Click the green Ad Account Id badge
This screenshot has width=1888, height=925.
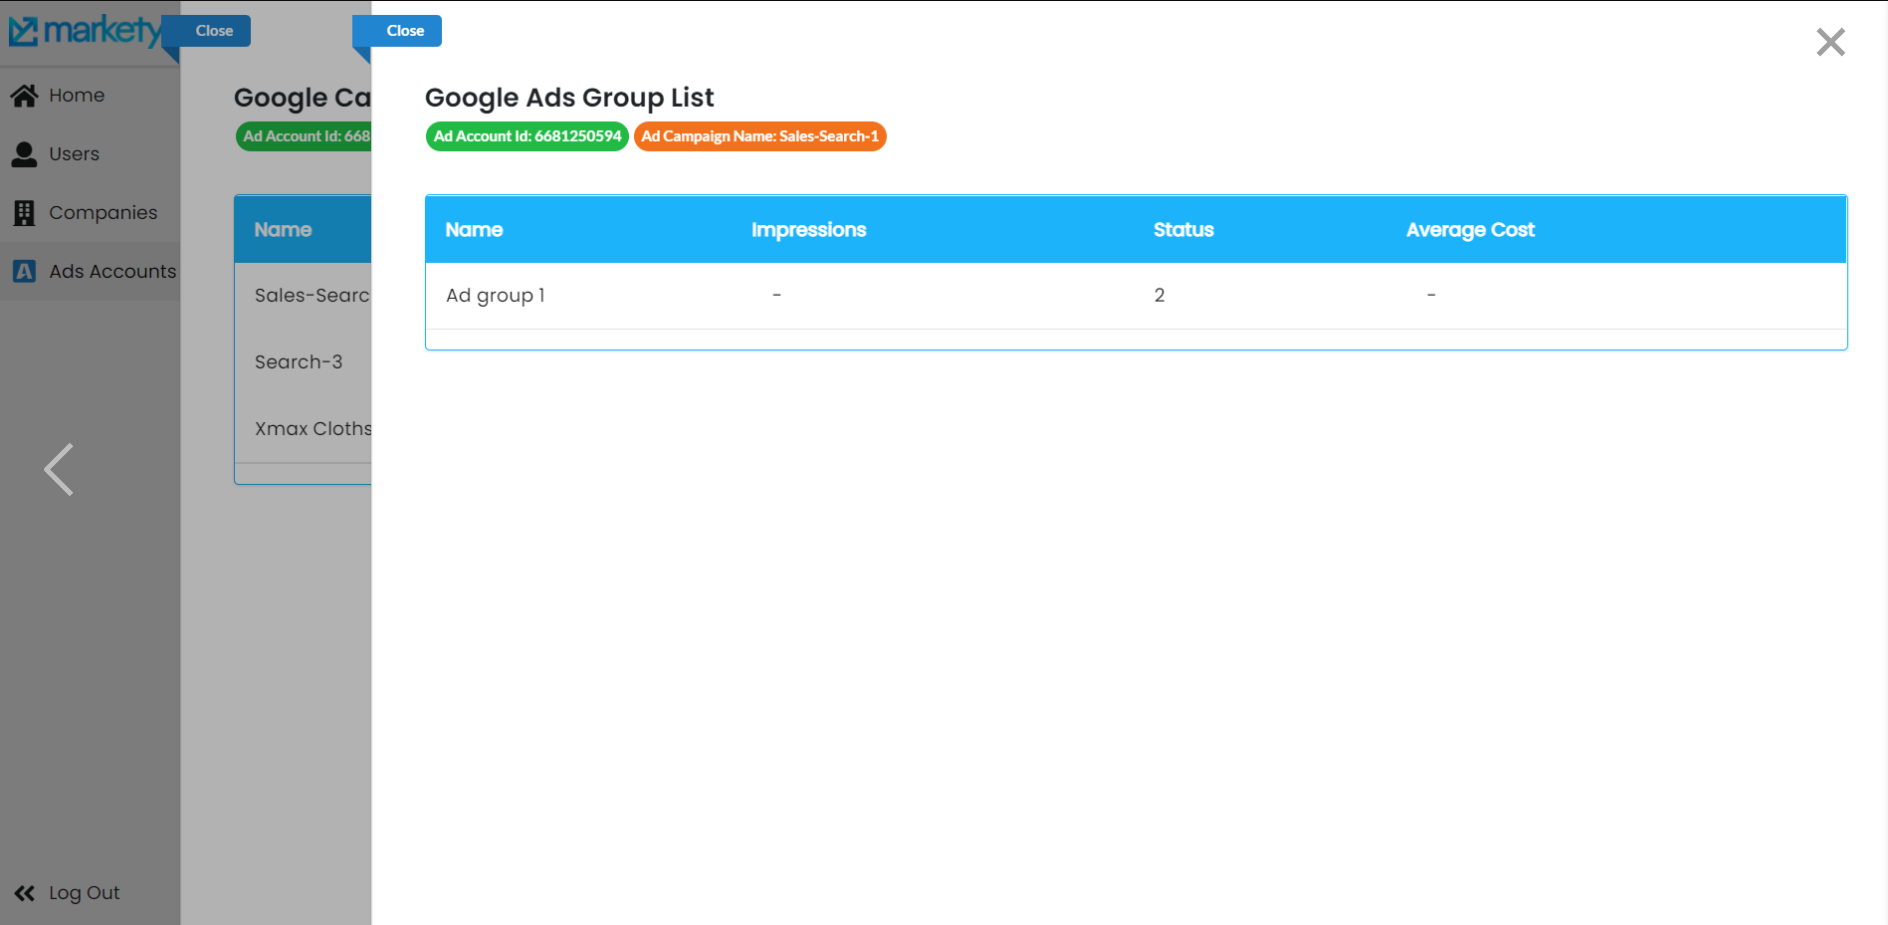coord(527,136)
